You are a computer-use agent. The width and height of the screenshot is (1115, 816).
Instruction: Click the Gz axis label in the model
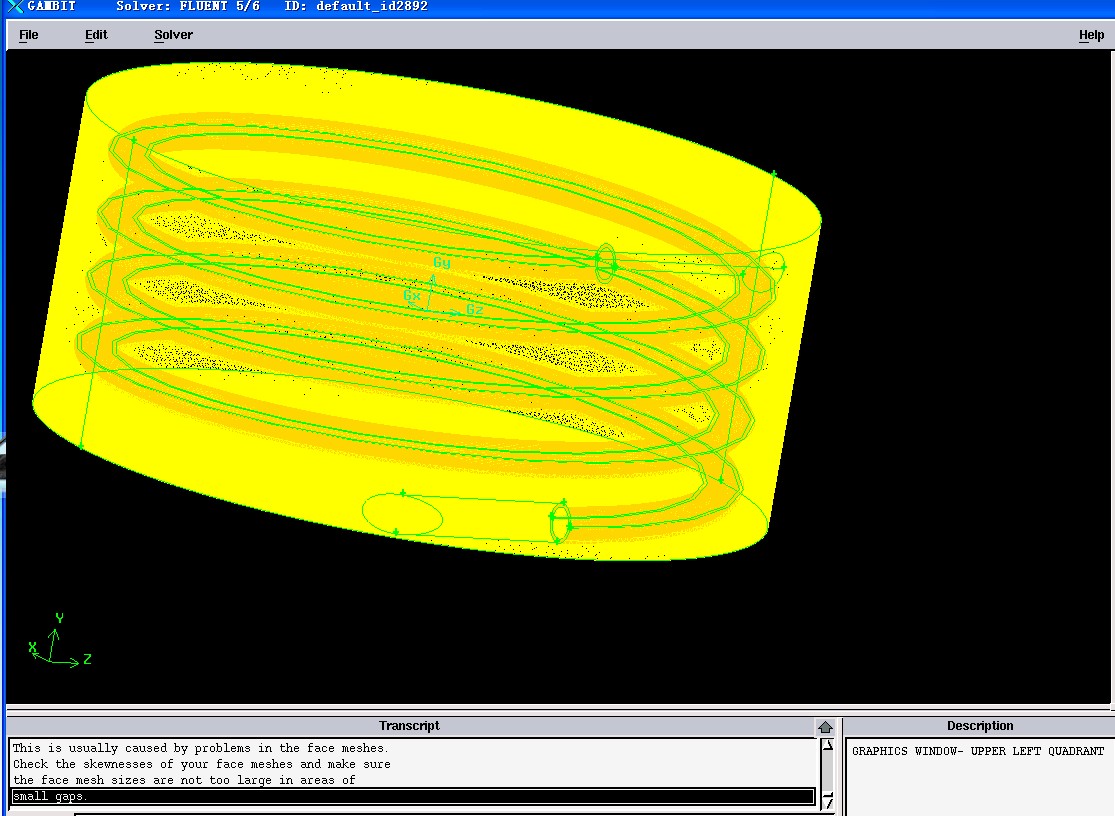[x=475, y=311]
